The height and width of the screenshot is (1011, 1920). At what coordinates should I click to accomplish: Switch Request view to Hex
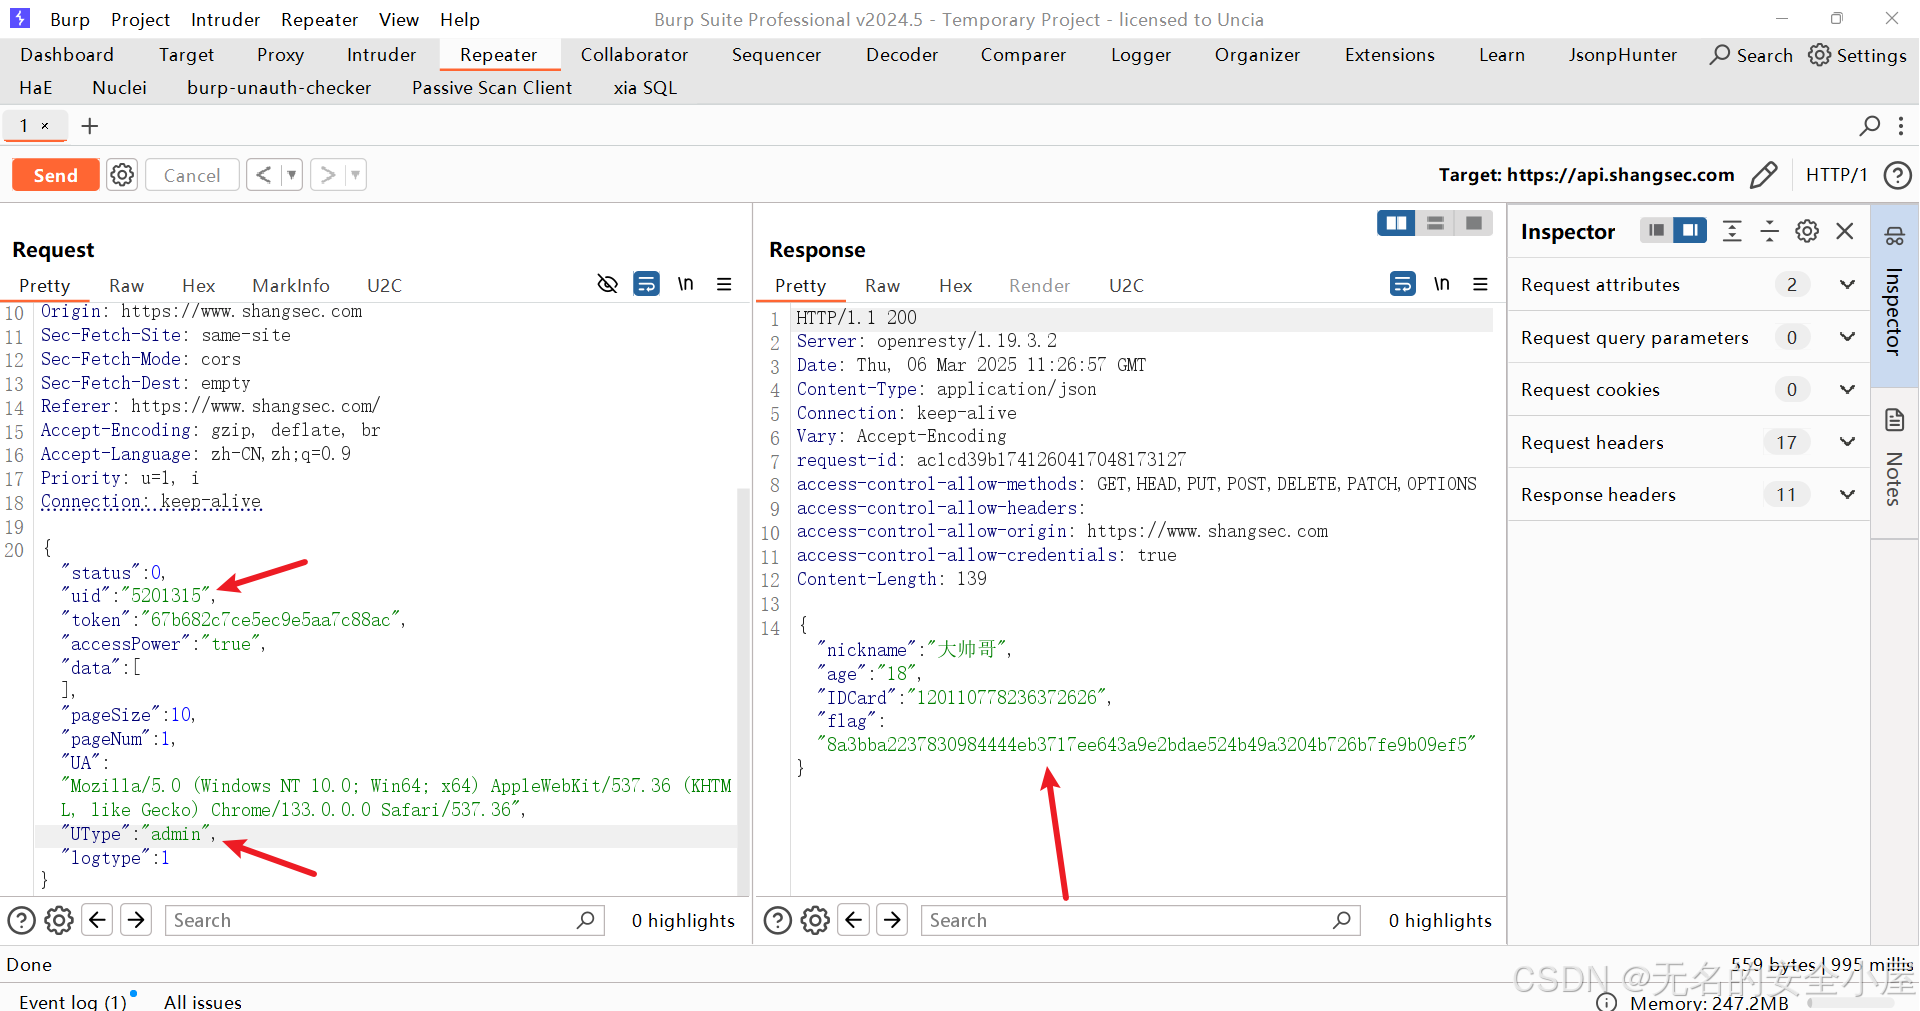198,286
